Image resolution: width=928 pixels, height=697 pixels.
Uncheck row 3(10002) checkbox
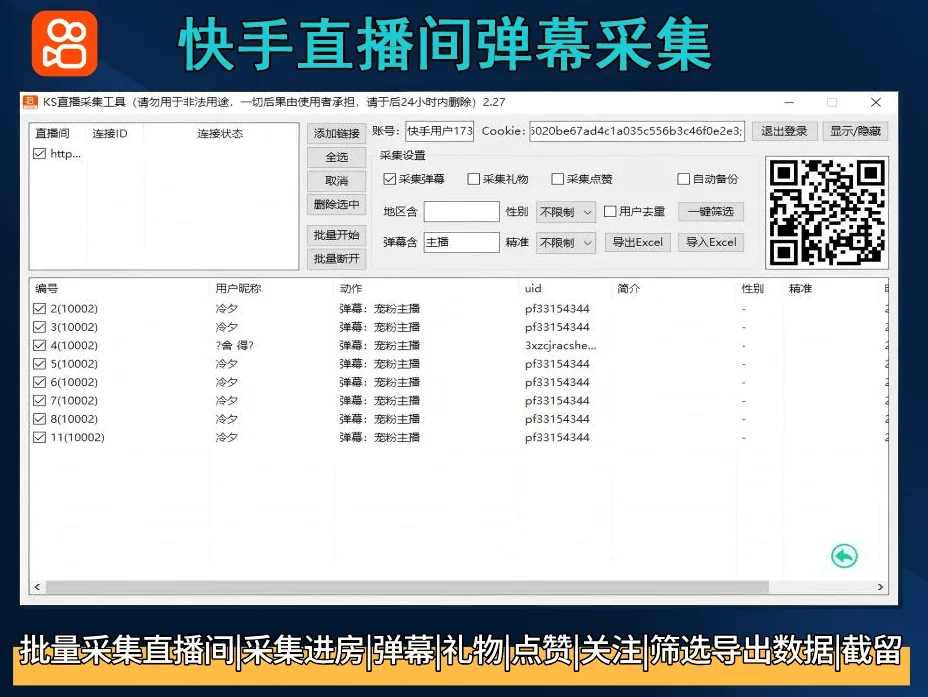[40, 327]
